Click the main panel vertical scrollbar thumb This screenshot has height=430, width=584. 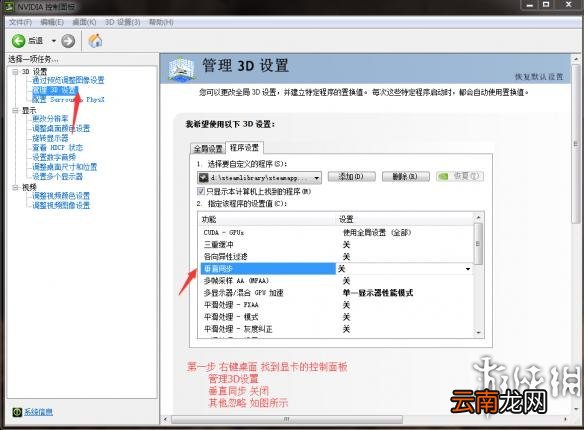pyautogui.click(x=576, y=144)
